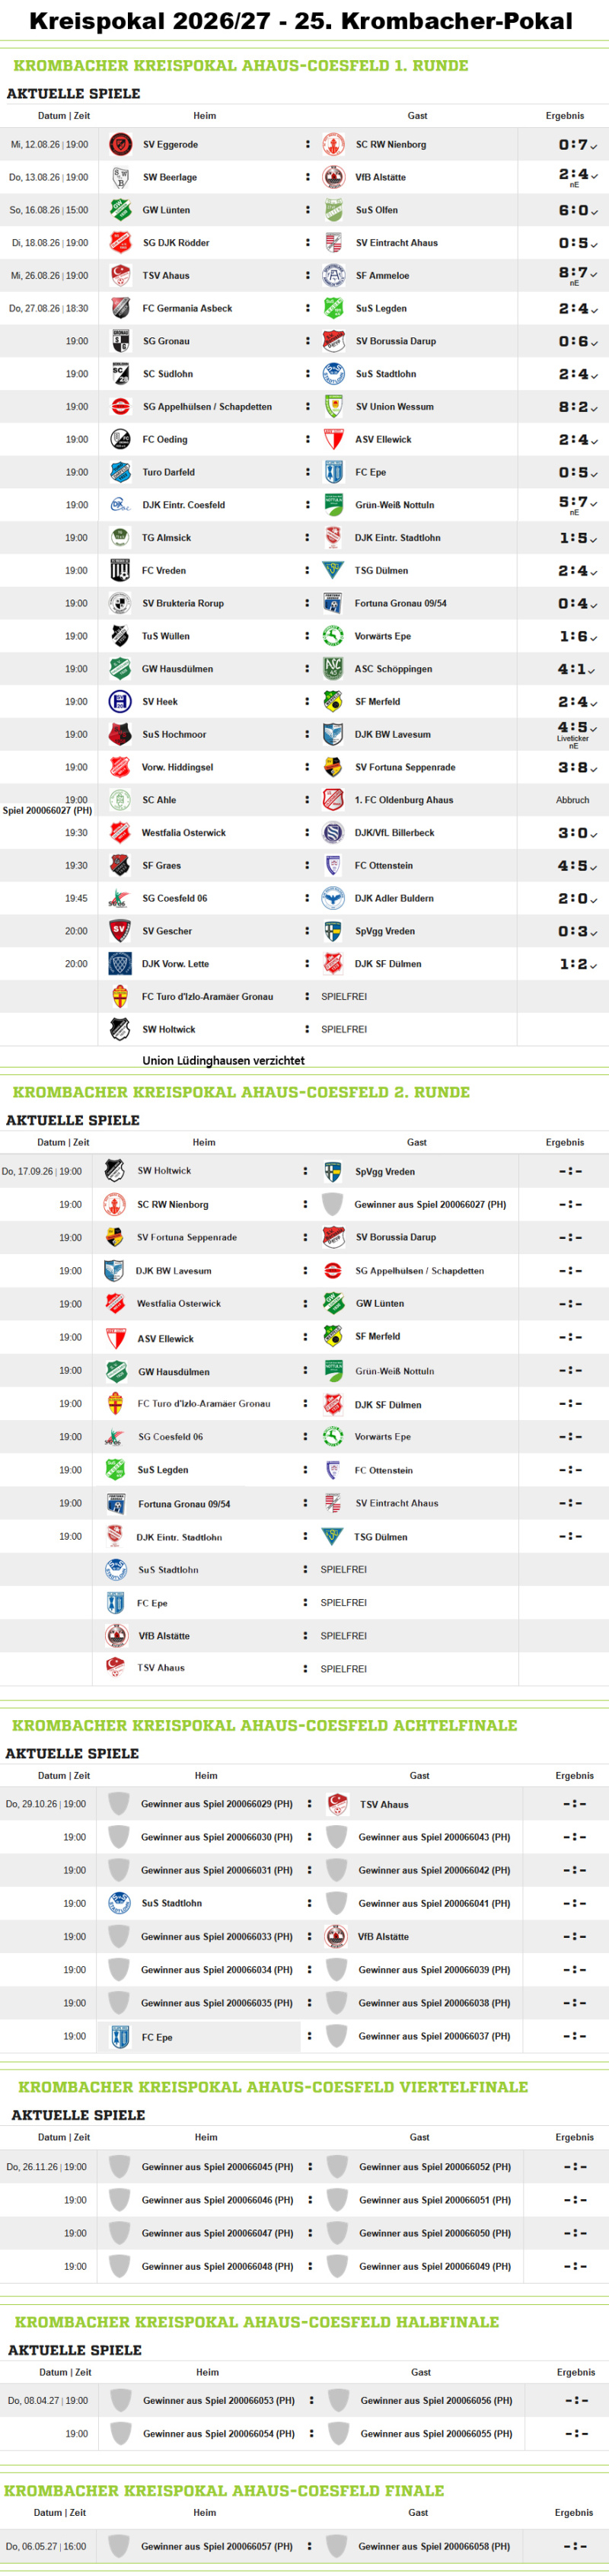Click Gewinner aus Spiel 200066057 (PH) link
Screen dimensions: 609x2576
click(x=217, y=2546)
